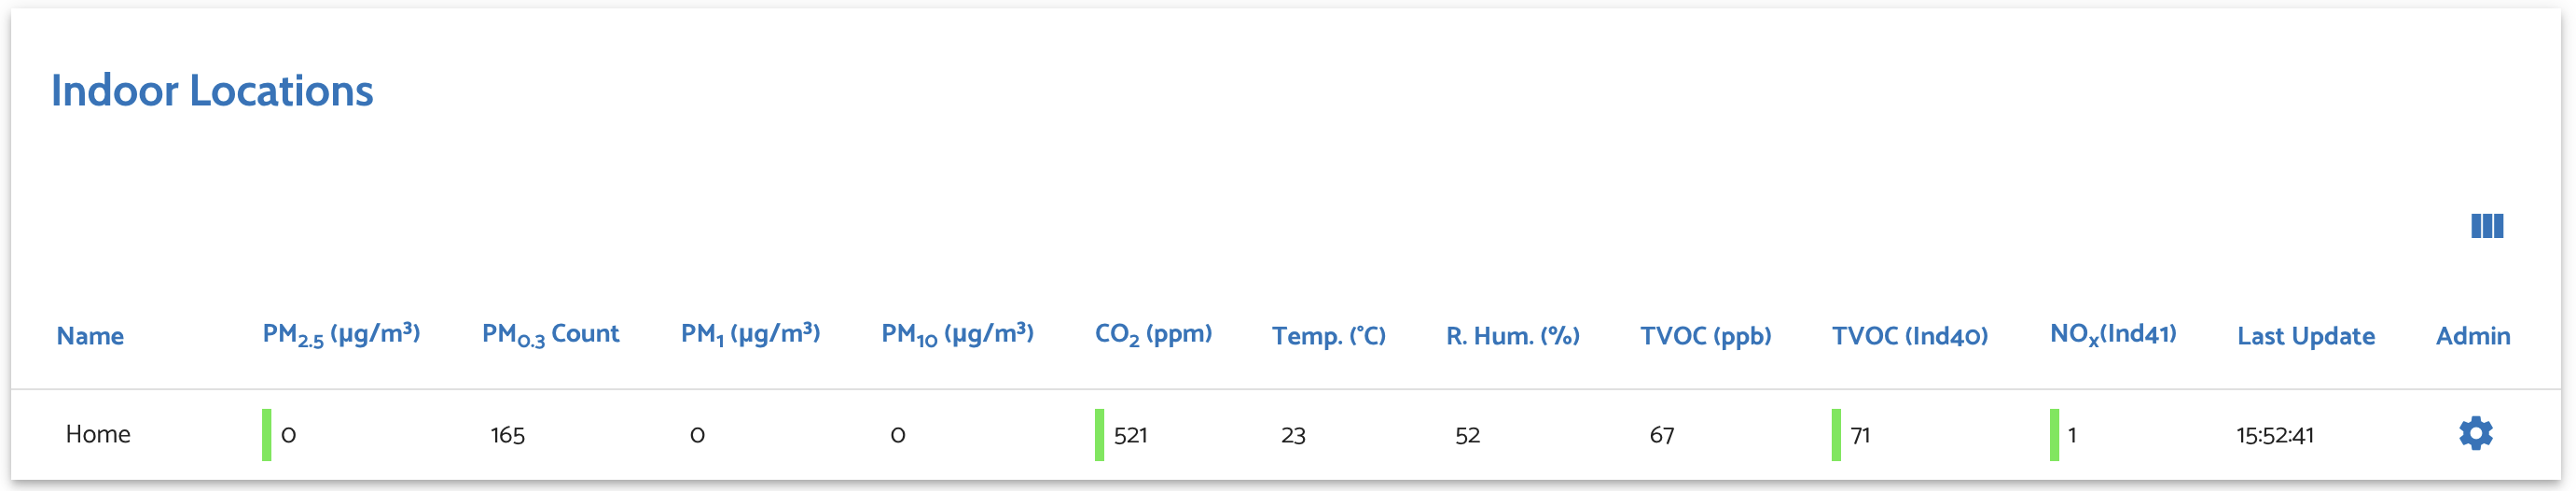This screenshot has width=2576, height=491.
Task: Select the PM1 column header
Action: [750, 335]
